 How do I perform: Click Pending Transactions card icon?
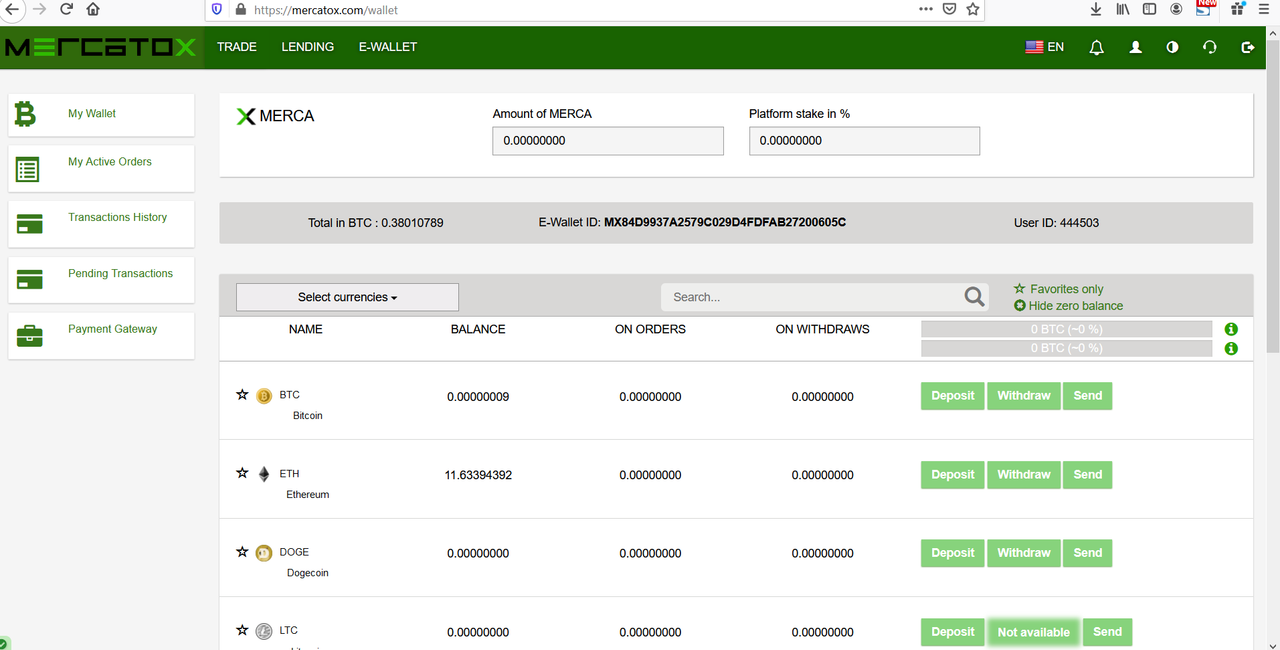[x=29, y=280]
